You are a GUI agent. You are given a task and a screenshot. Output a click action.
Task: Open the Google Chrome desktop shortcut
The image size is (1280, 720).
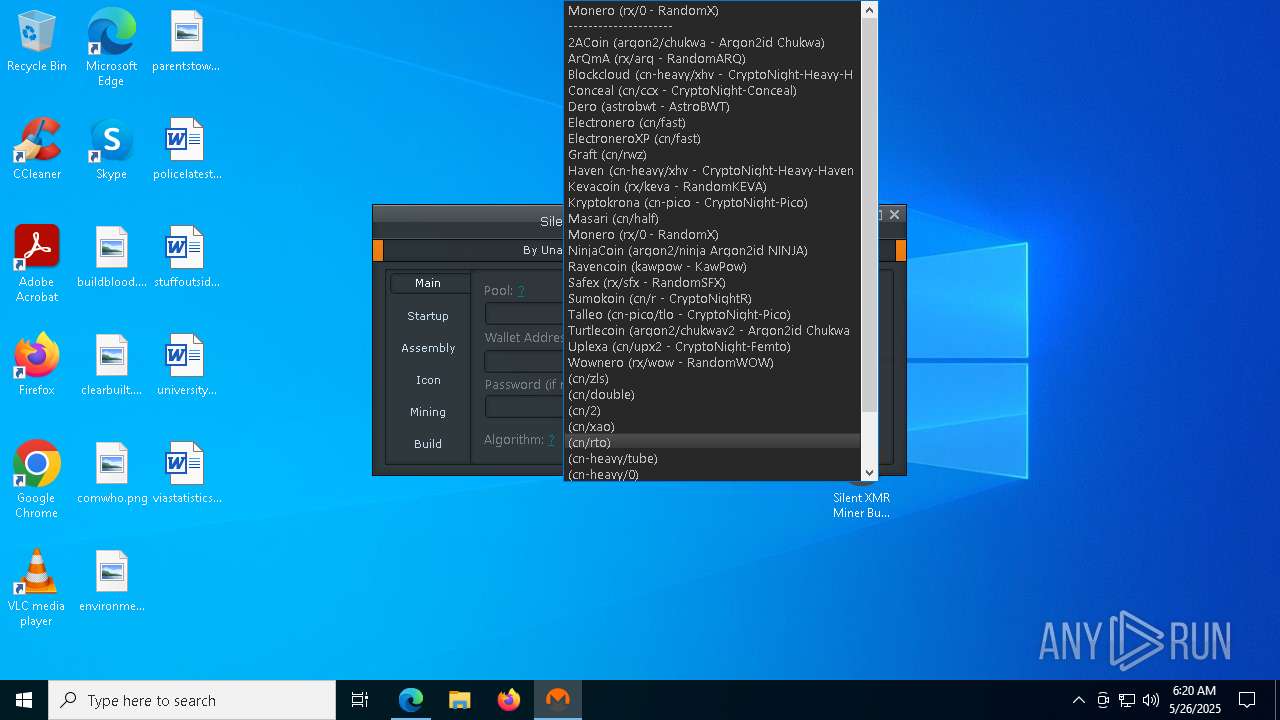coord(37,481)
